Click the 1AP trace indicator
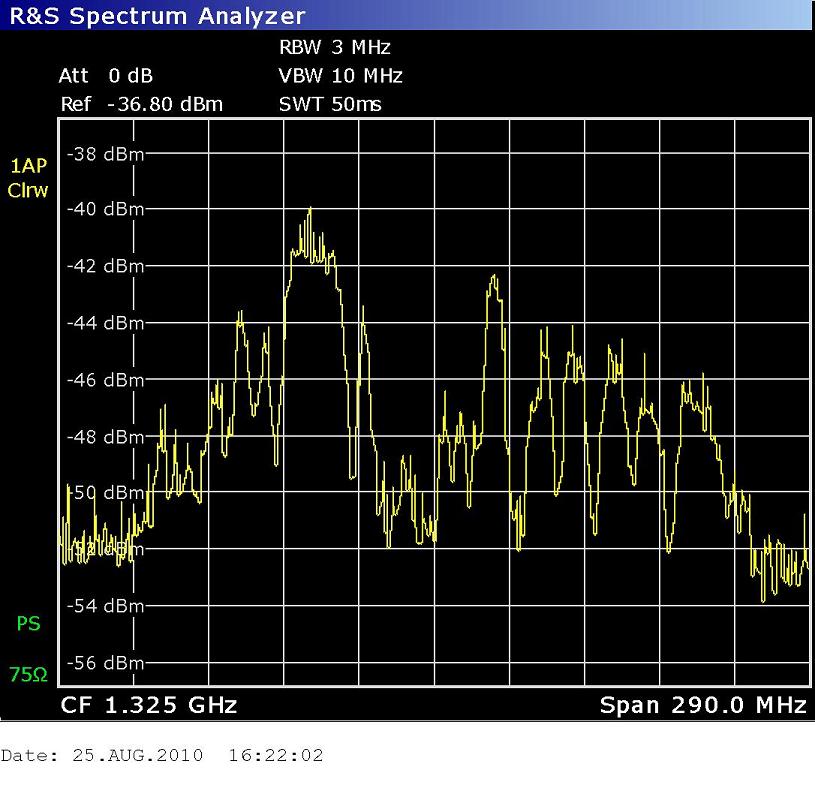 tap(28, 167)
